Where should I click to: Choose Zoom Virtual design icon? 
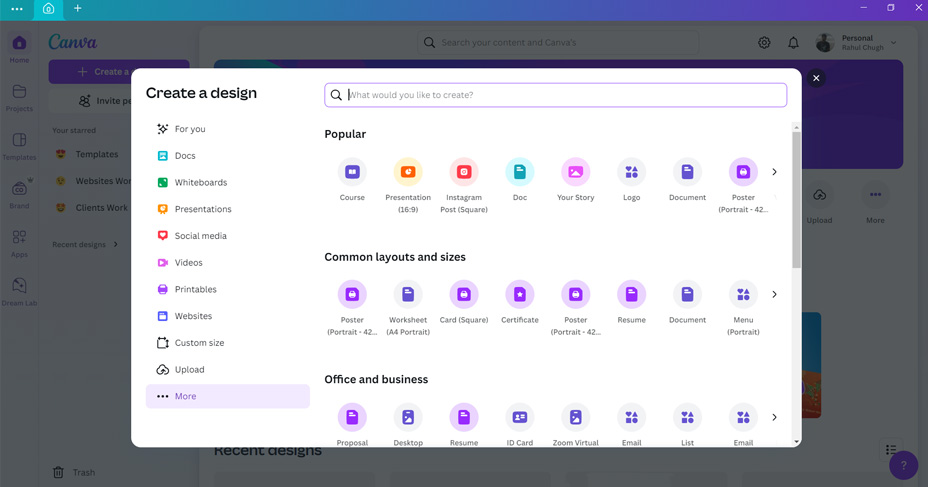575,417
